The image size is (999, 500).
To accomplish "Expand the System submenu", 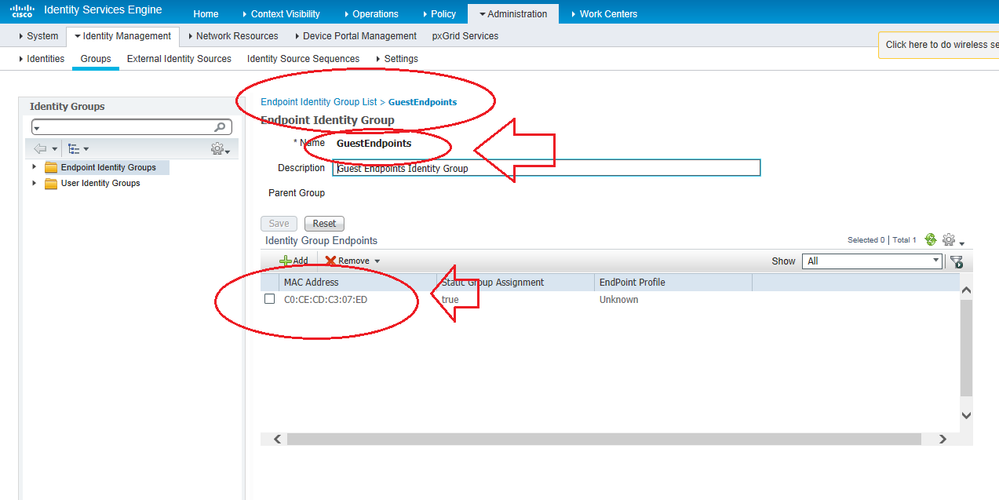I will tap(39, 36).
